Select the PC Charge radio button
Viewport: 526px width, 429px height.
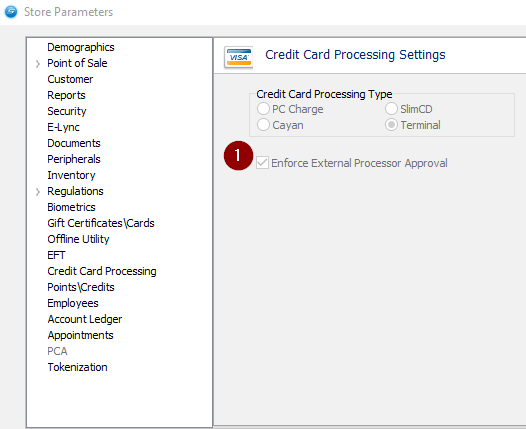click(263, 109)
